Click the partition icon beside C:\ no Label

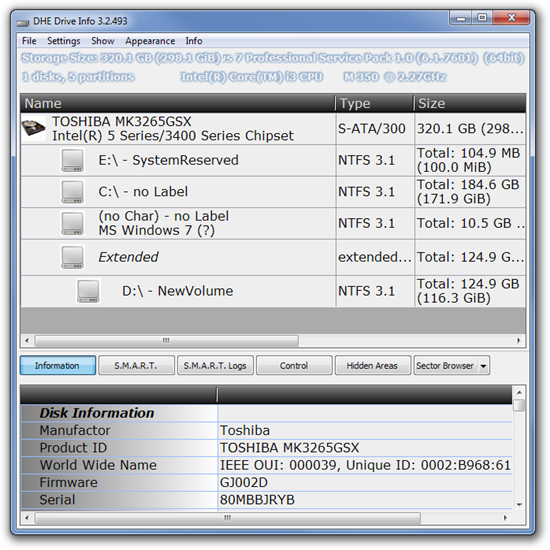point(72,192)
